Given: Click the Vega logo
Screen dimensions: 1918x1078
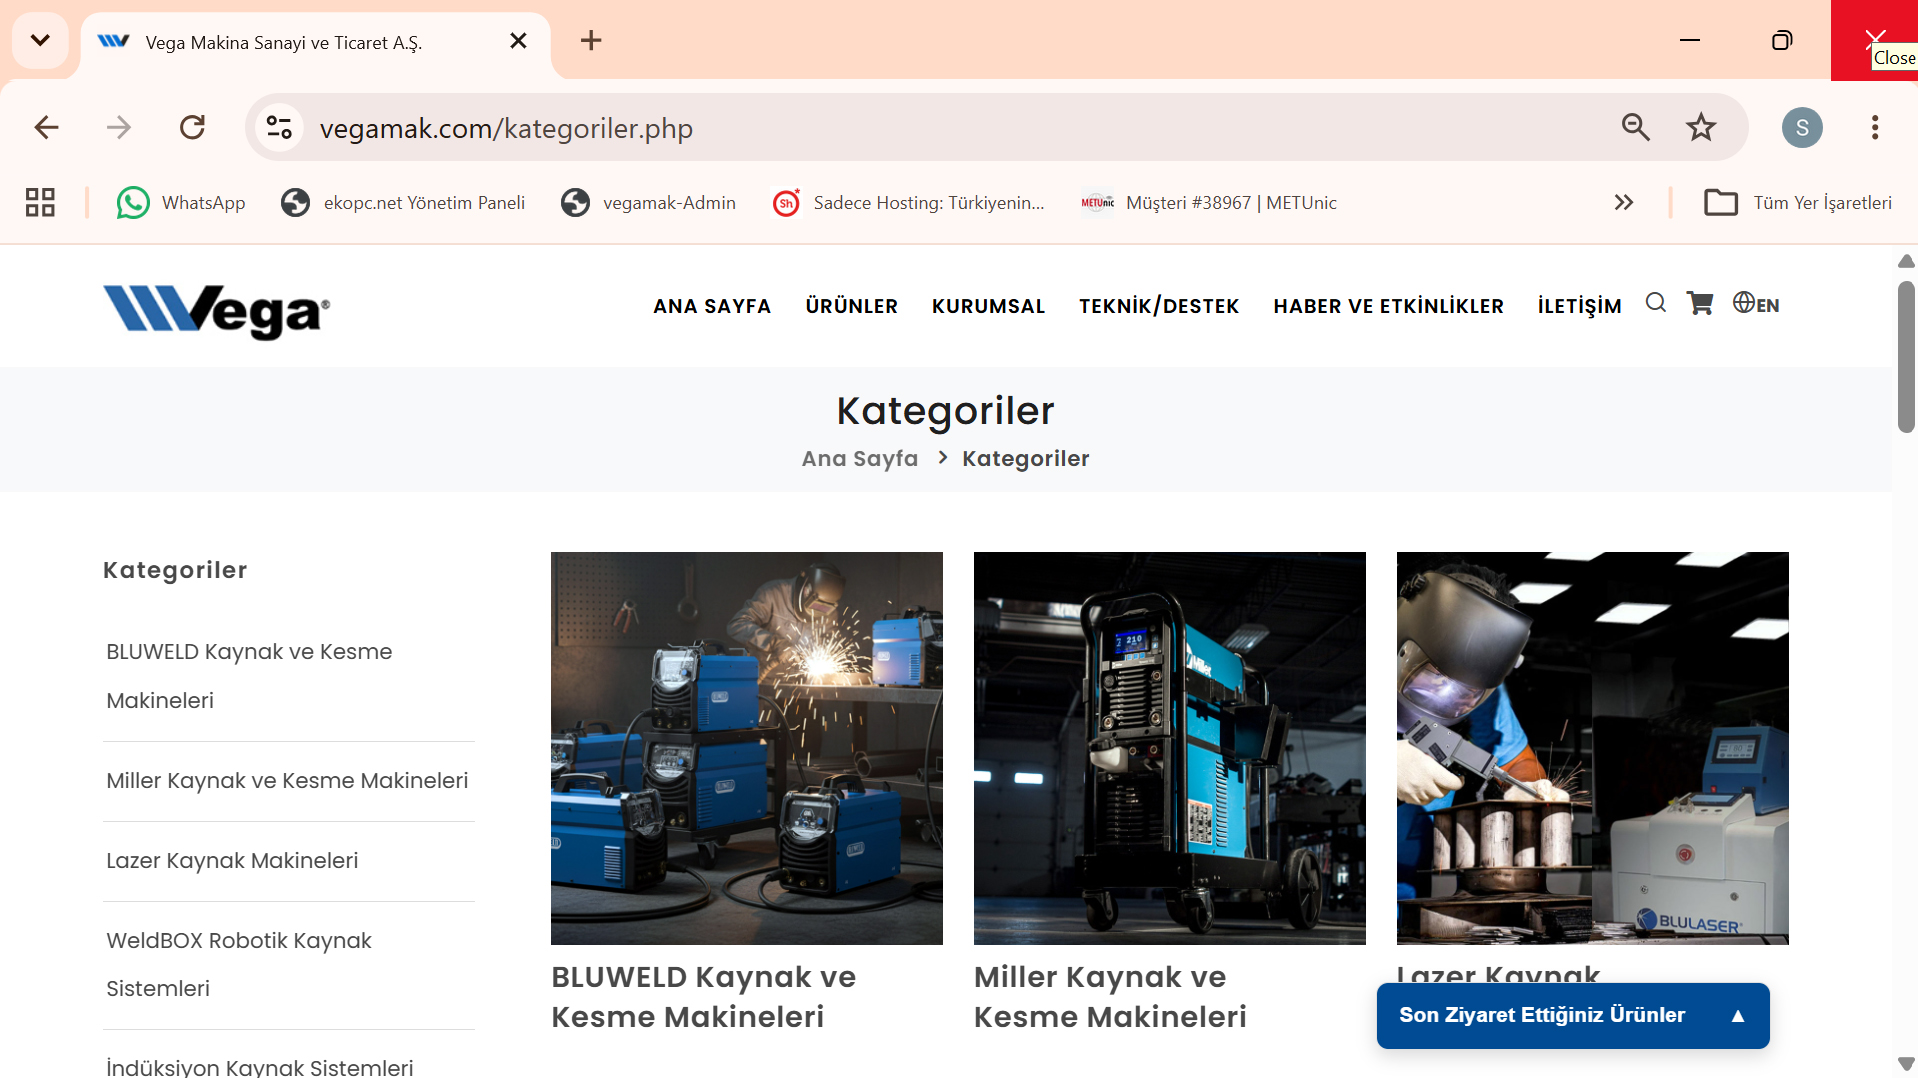Looking at the screenshot, I should click(x=217, y=312).
